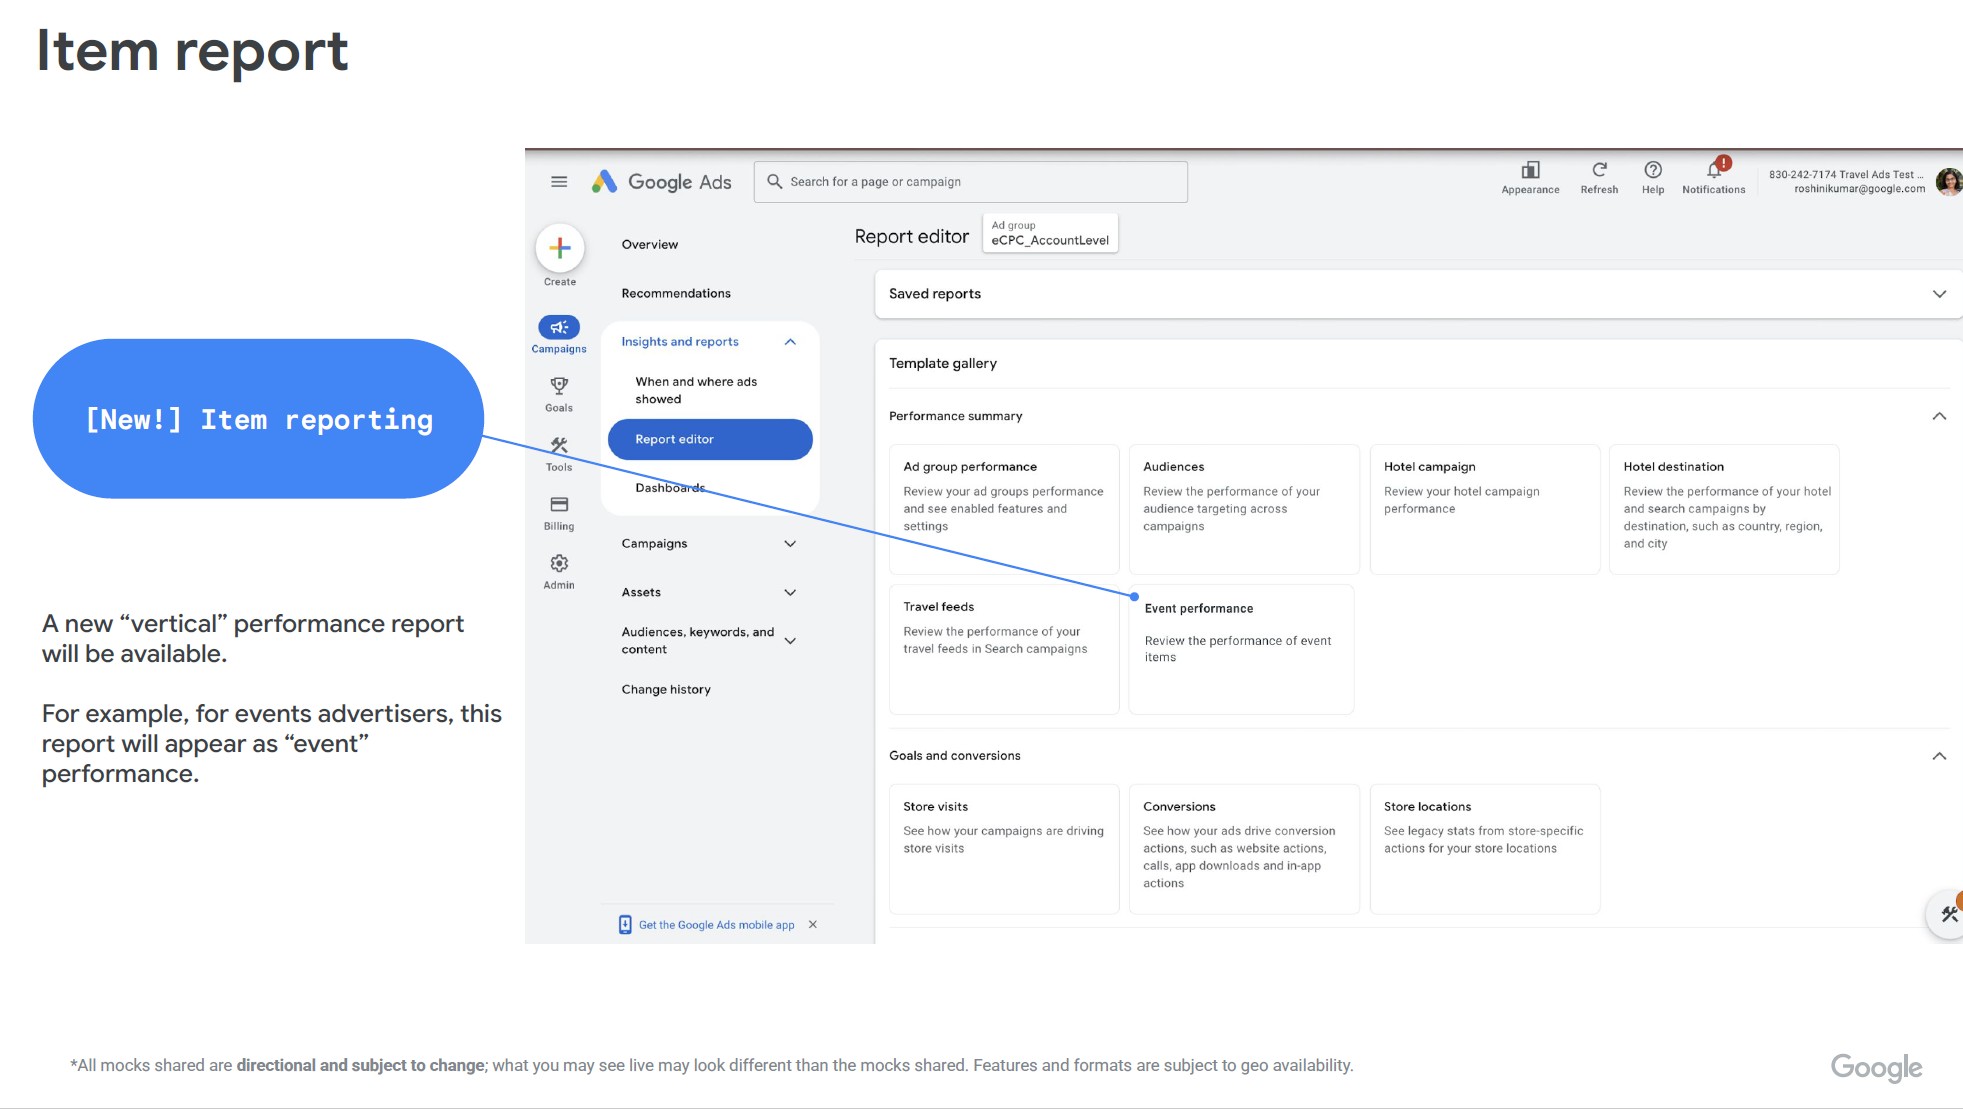
Task: Click Get the Google Ads mobile app link
Action: pos(716,925)
